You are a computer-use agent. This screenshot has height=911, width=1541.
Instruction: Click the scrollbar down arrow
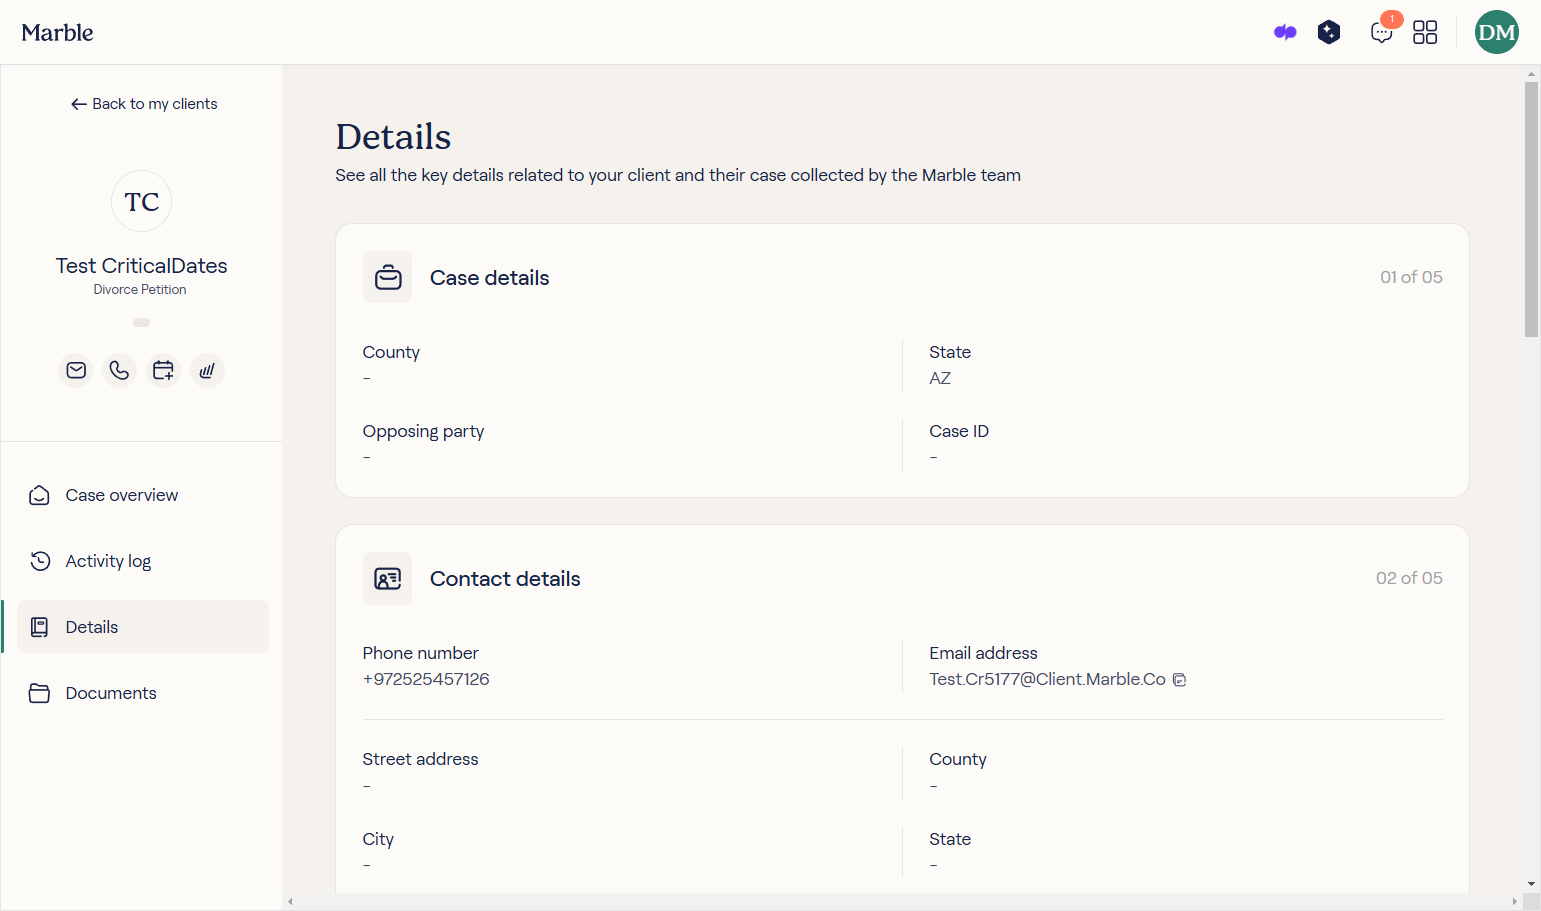pyautogui.click(x=1532, y=885)
